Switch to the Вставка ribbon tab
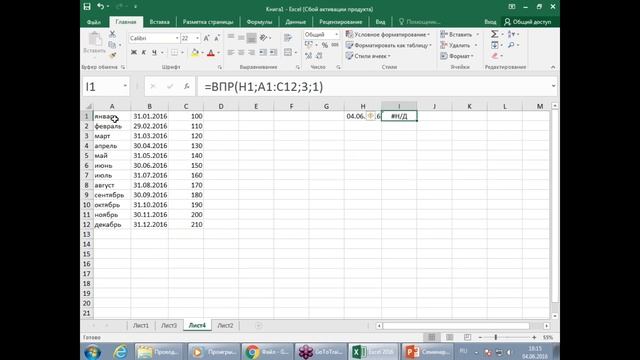This screenshot has width=640, height=360. point(159,22)
